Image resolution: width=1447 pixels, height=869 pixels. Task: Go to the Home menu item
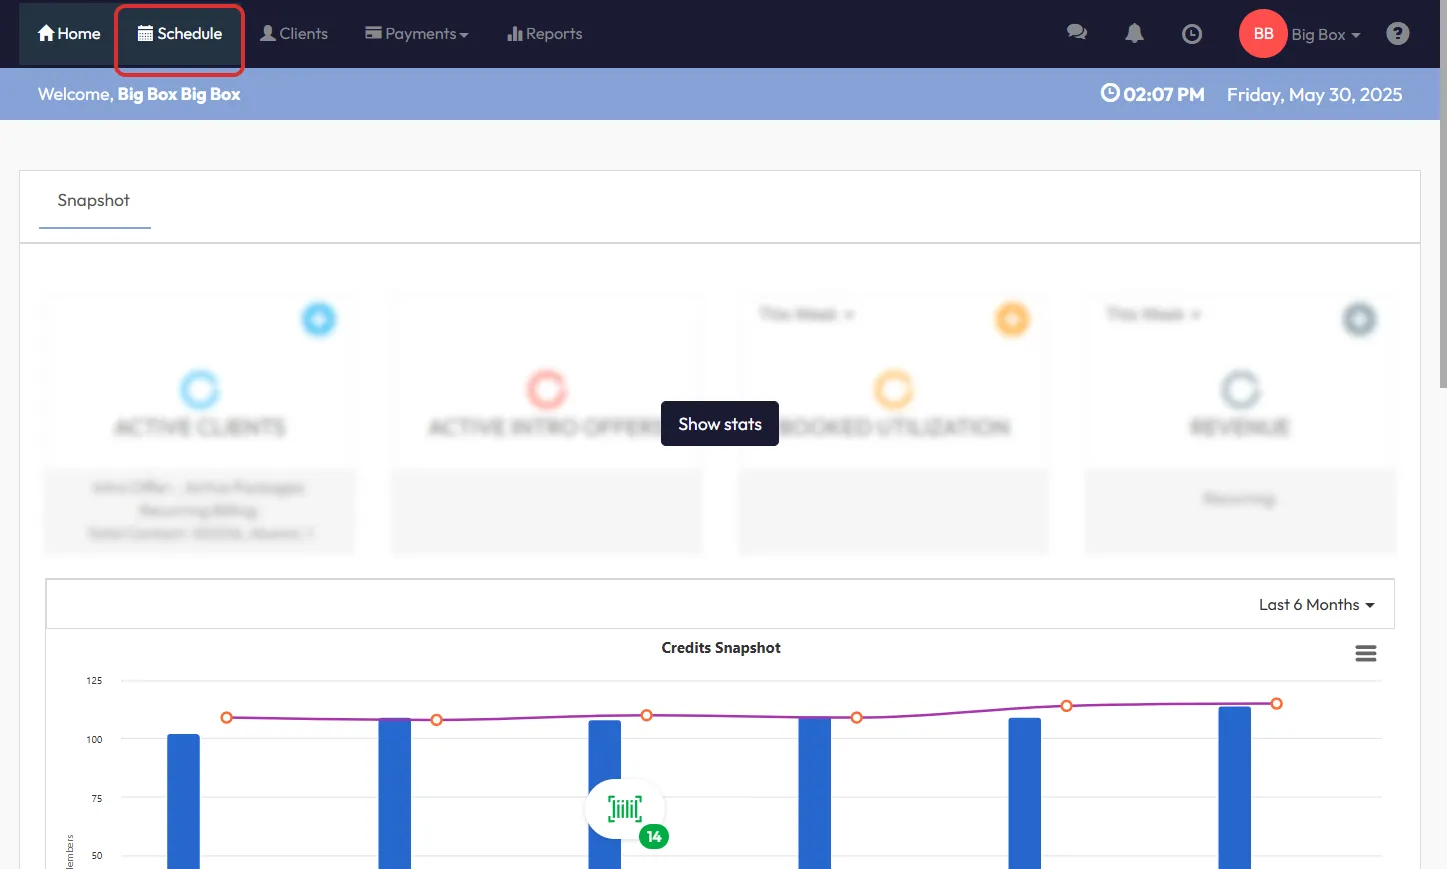[x=69, y=34]
